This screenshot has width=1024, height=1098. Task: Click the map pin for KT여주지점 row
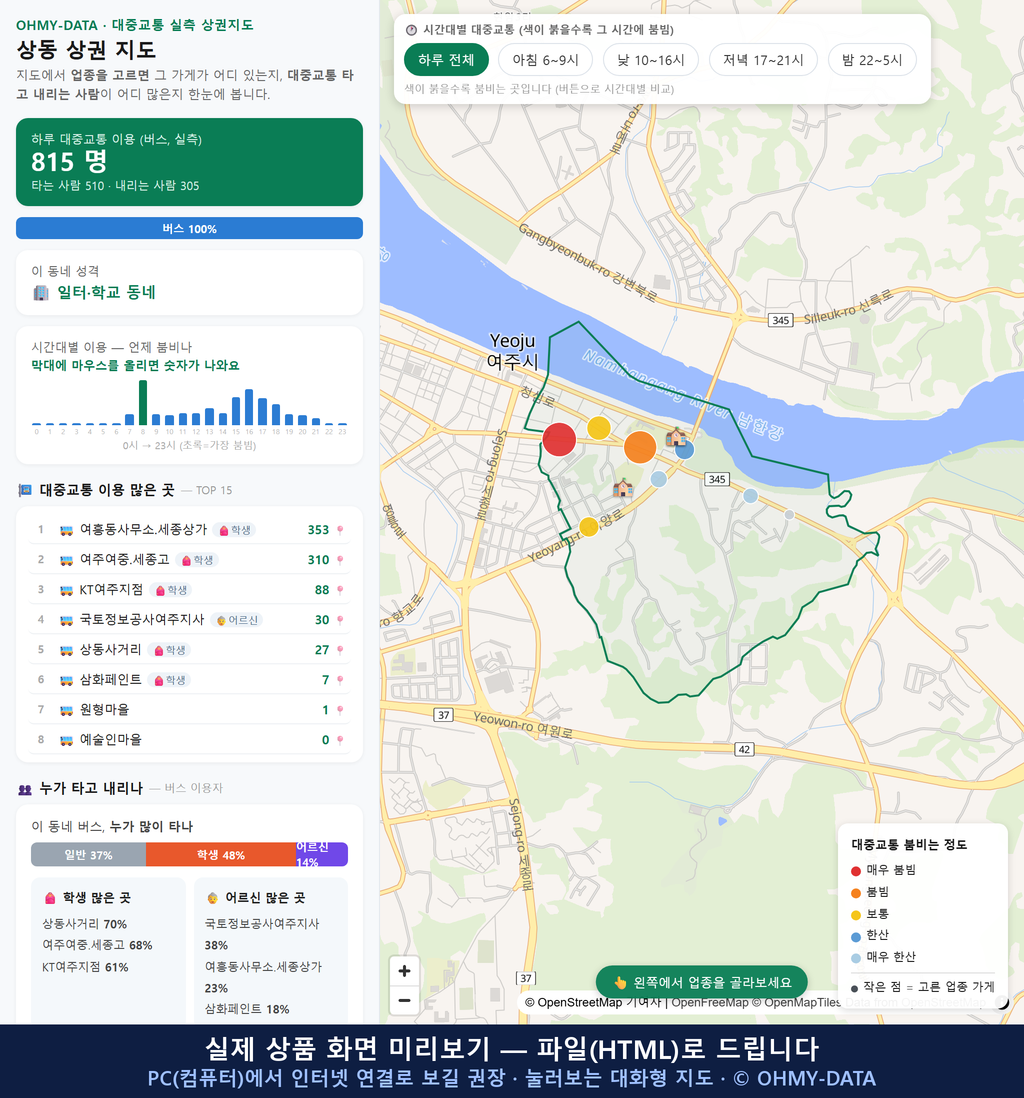340,590
